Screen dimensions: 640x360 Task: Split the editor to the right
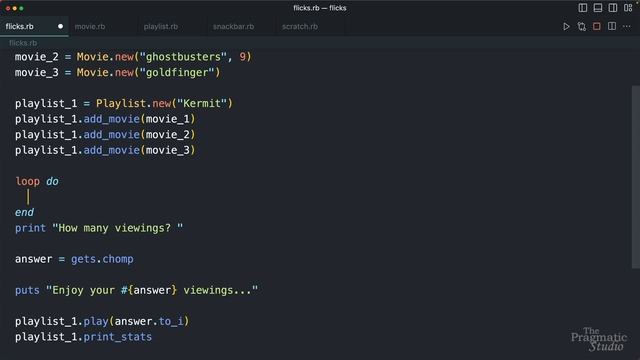(612, 27)
